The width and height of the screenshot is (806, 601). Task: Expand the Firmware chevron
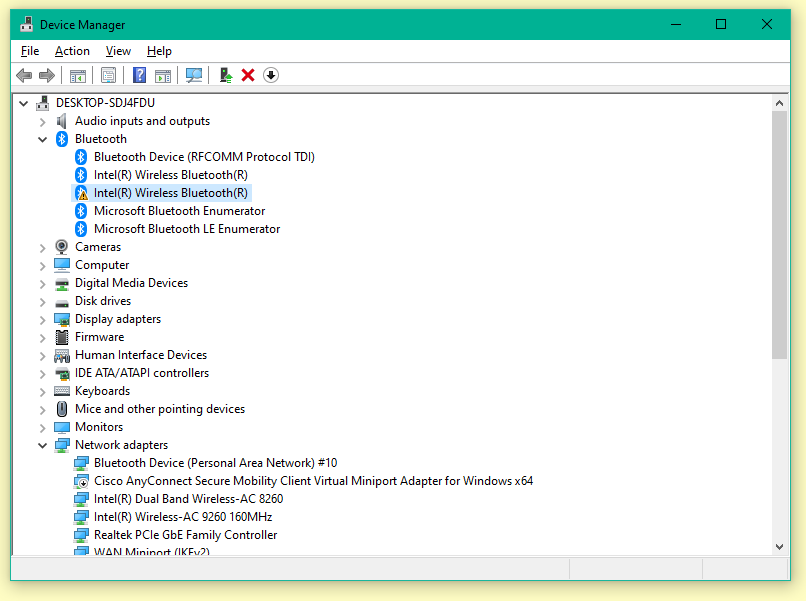tap(43, 338)
